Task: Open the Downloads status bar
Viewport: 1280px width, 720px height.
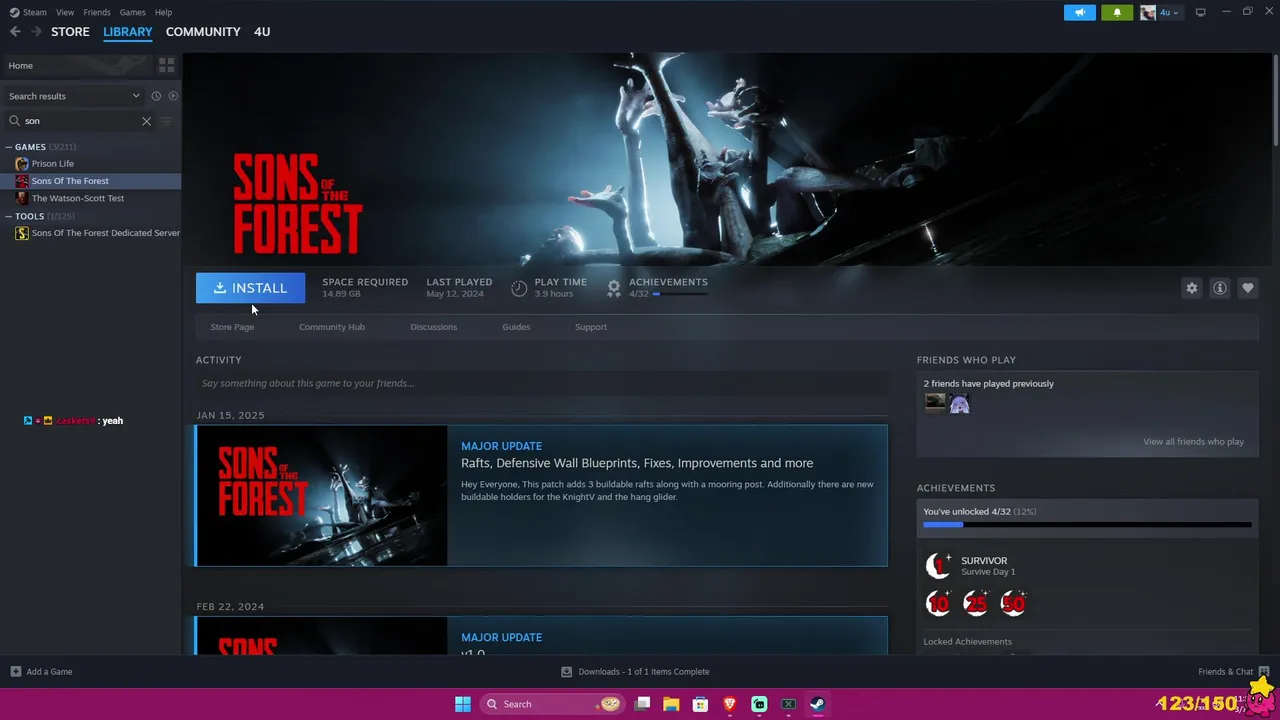Action: pyautogui.click(x=635, y=672)
